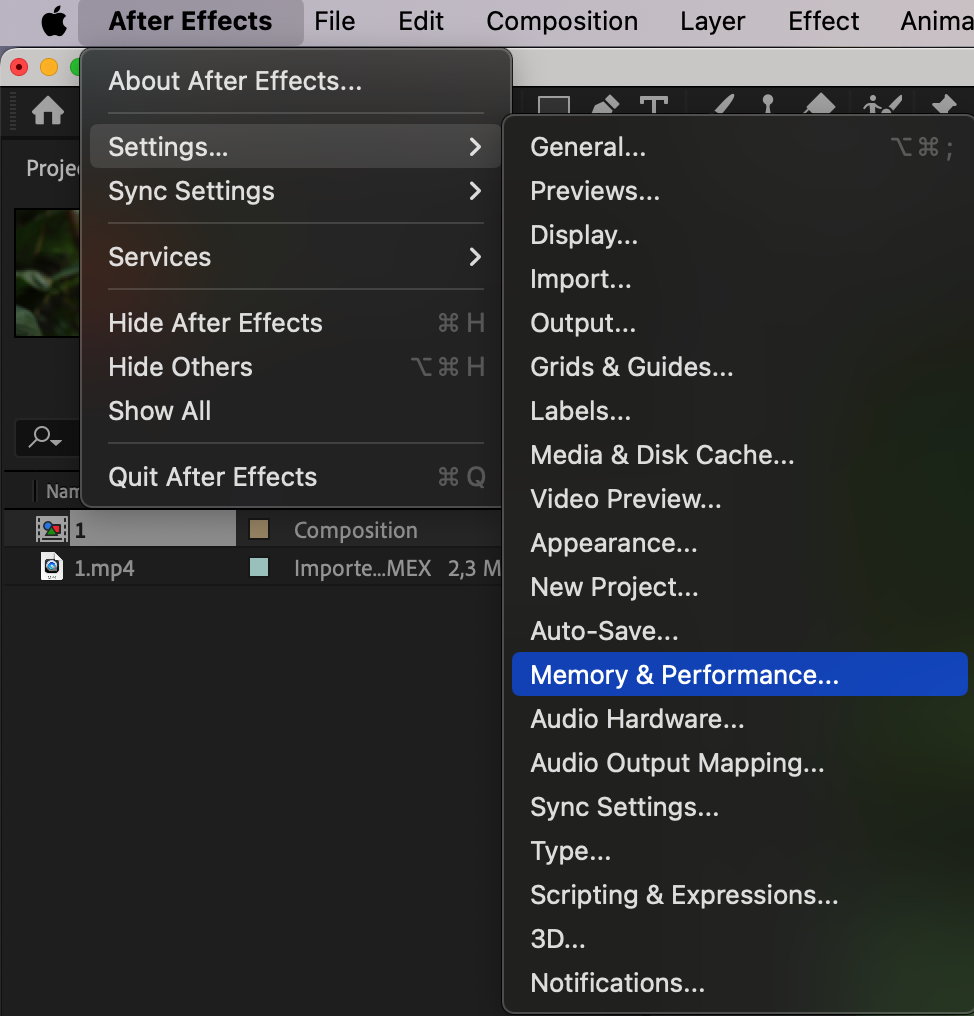Click Quit After Effects

[x=212, y=477]
